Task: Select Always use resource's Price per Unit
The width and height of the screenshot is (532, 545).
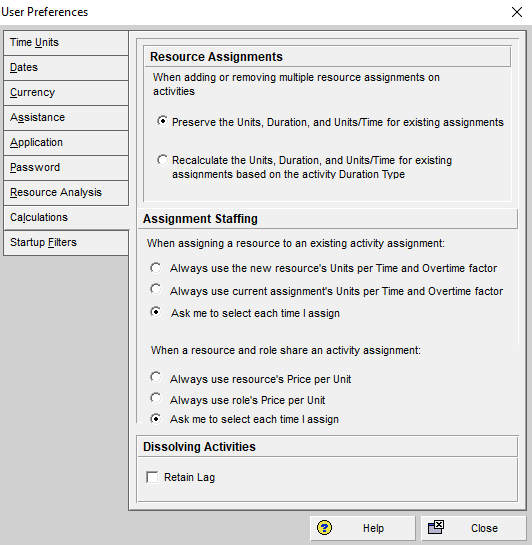Action: click(x=156, y=377)
